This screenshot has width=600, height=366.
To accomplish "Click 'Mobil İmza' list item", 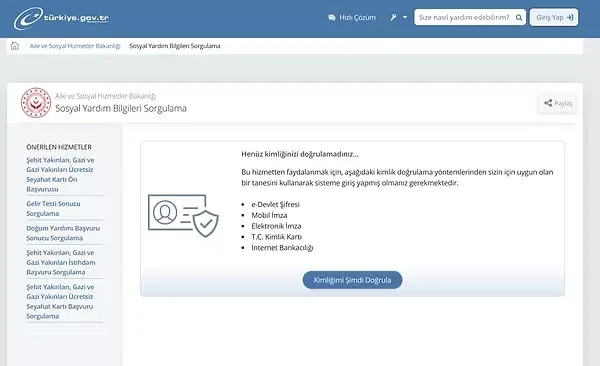I will [269, 215].
